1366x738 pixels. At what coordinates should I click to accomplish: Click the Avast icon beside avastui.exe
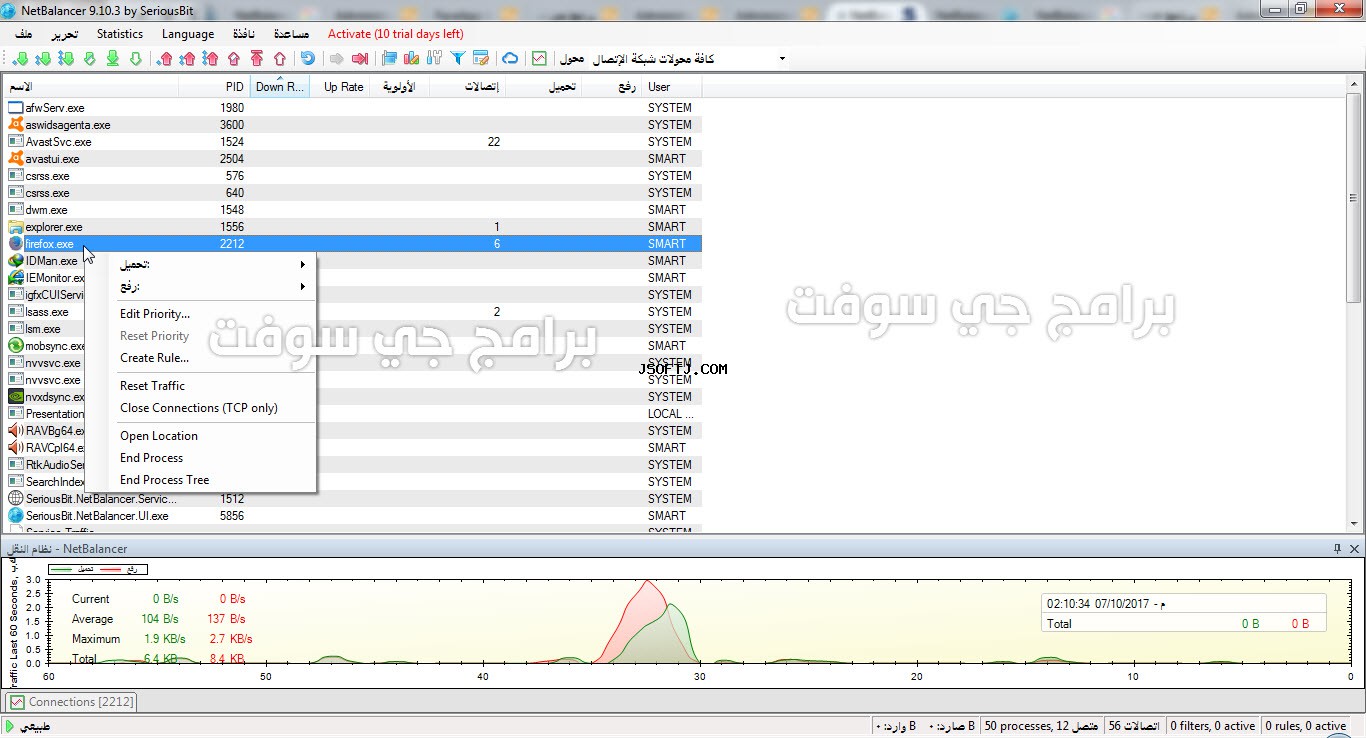click(x=15, y=159)
